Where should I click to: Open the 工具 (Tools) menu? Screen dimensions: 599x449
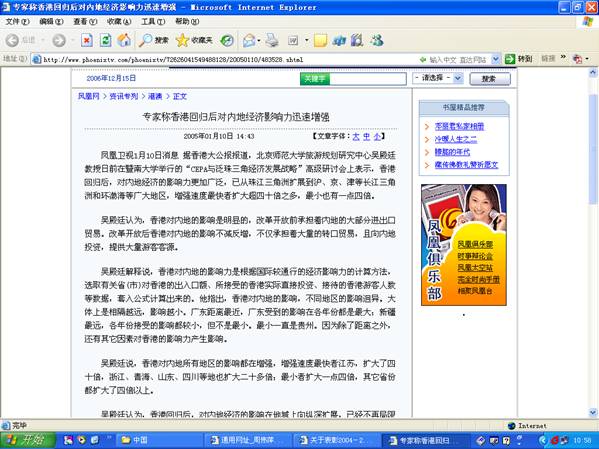[x=153, y=21]
